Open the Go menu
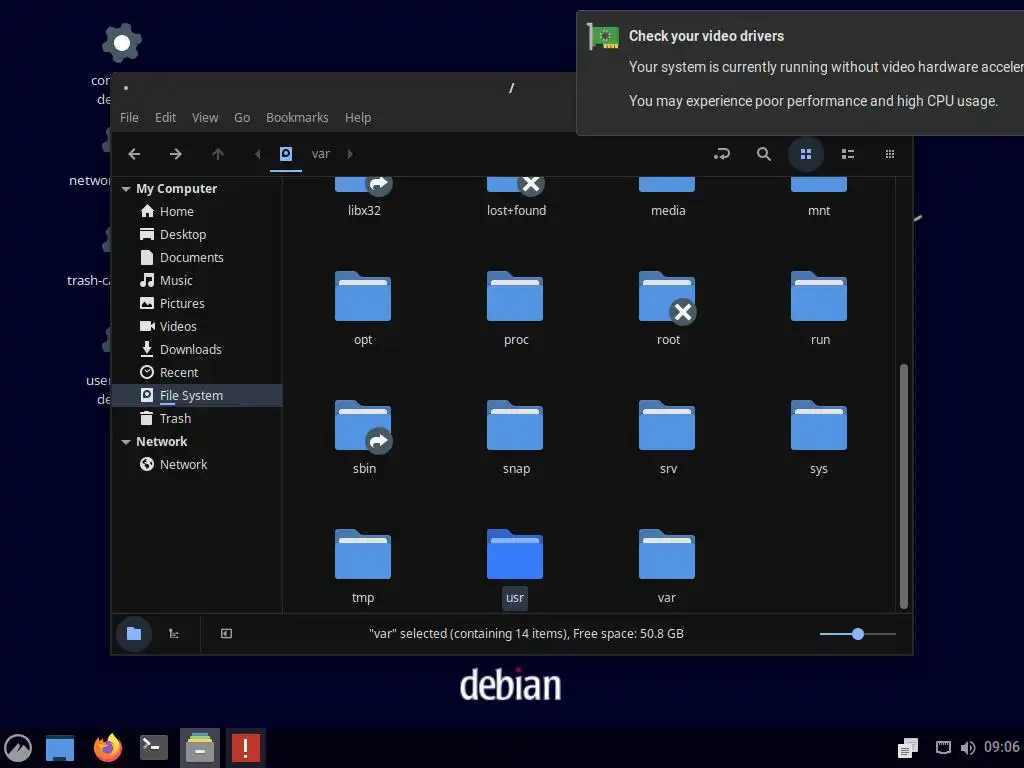This screenshot has width=1024, height=768. tap(242, 118)
